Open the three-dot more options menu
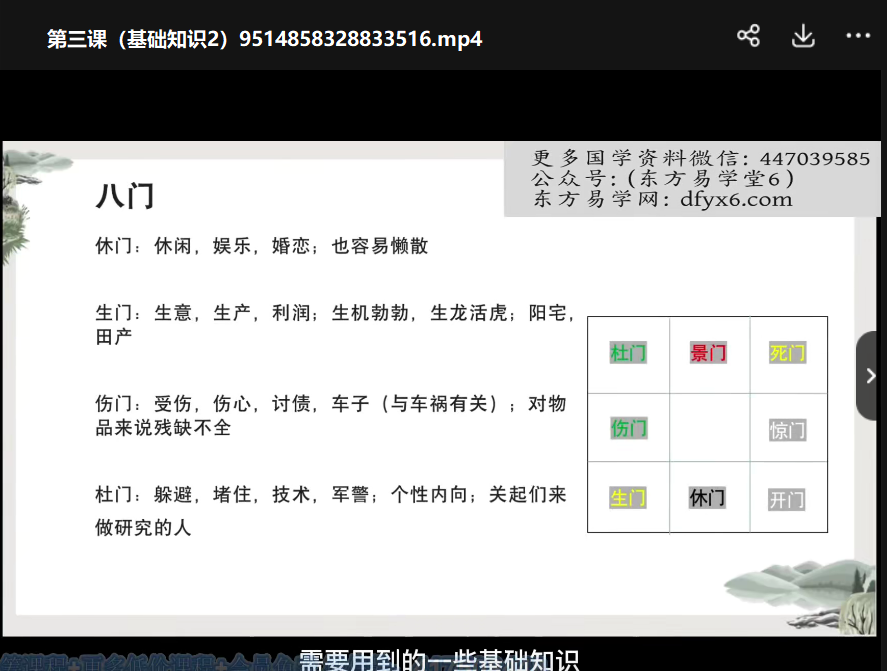This screenshot has height=671, width=887. pos(858,37)
